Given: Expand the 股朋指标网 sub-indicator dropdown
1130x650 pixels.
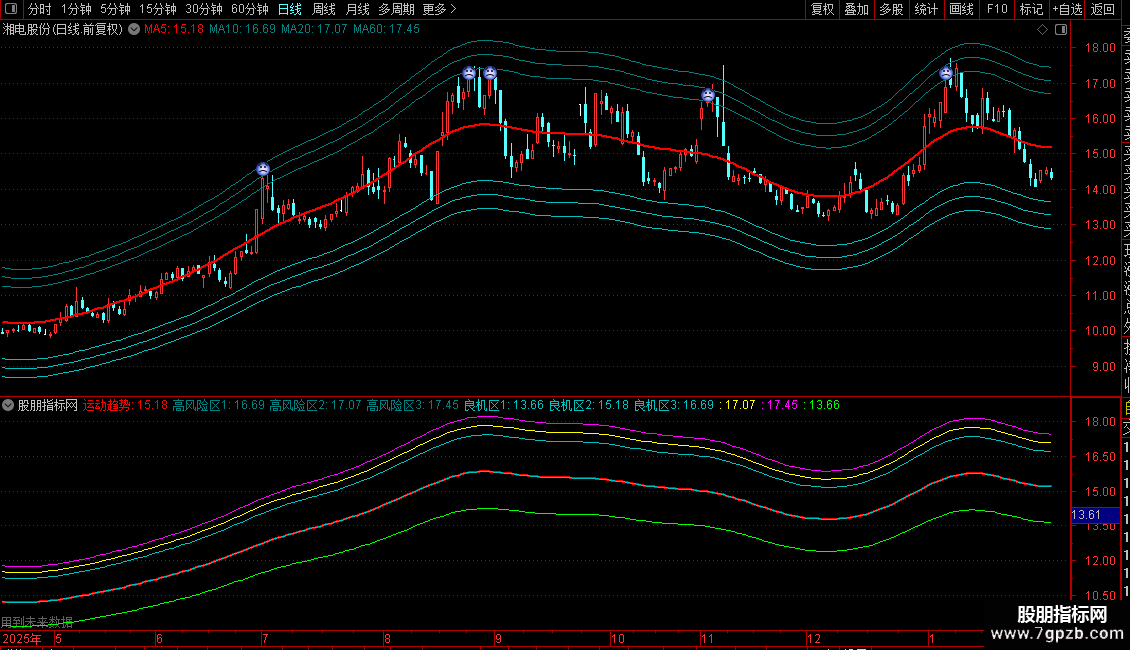Looking at the screenshot, I should point(9,406).
